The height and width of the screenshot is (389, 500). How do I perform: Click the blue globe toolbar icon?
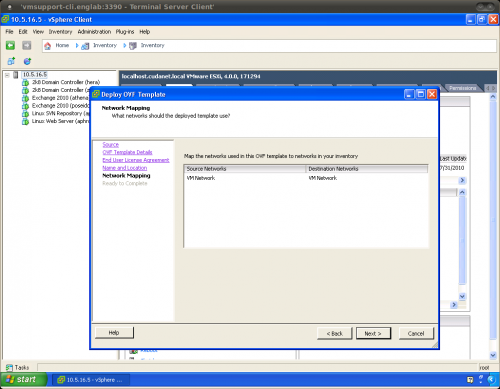tap(27, 61)
